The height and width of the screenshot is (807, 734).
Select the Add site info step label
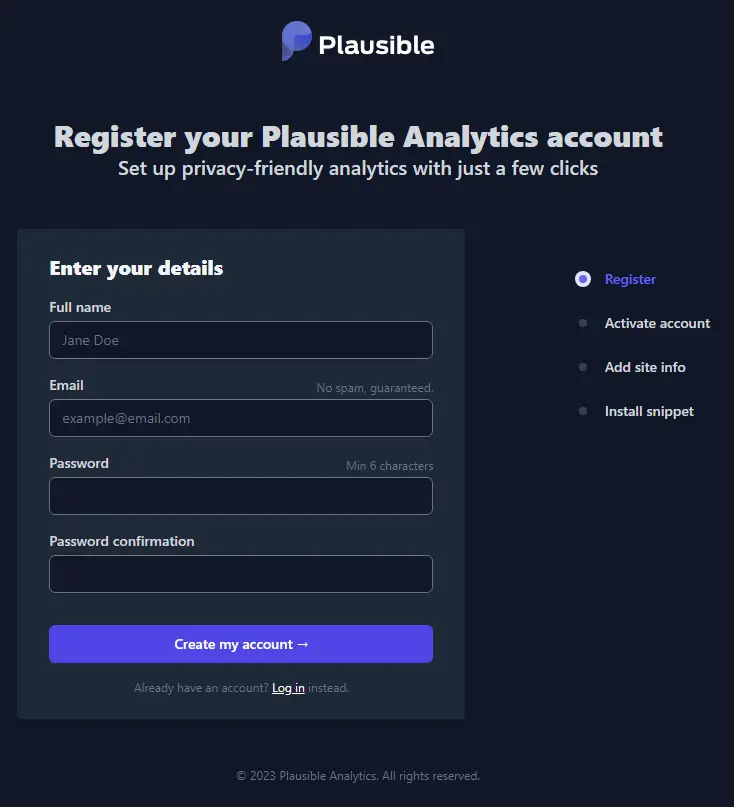click(x=645, y=367)
